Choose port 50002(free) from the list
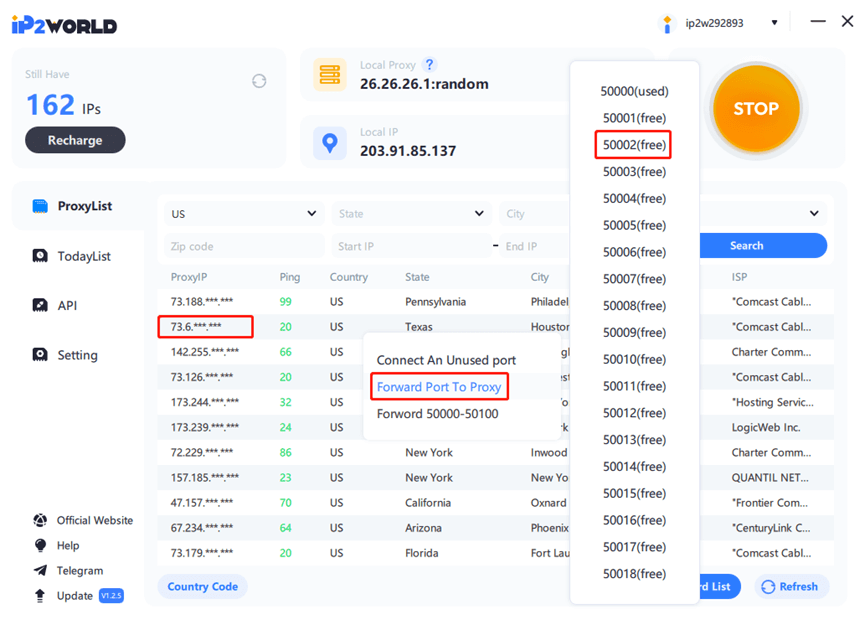The image size is (865, 625). tap(634, 145)
